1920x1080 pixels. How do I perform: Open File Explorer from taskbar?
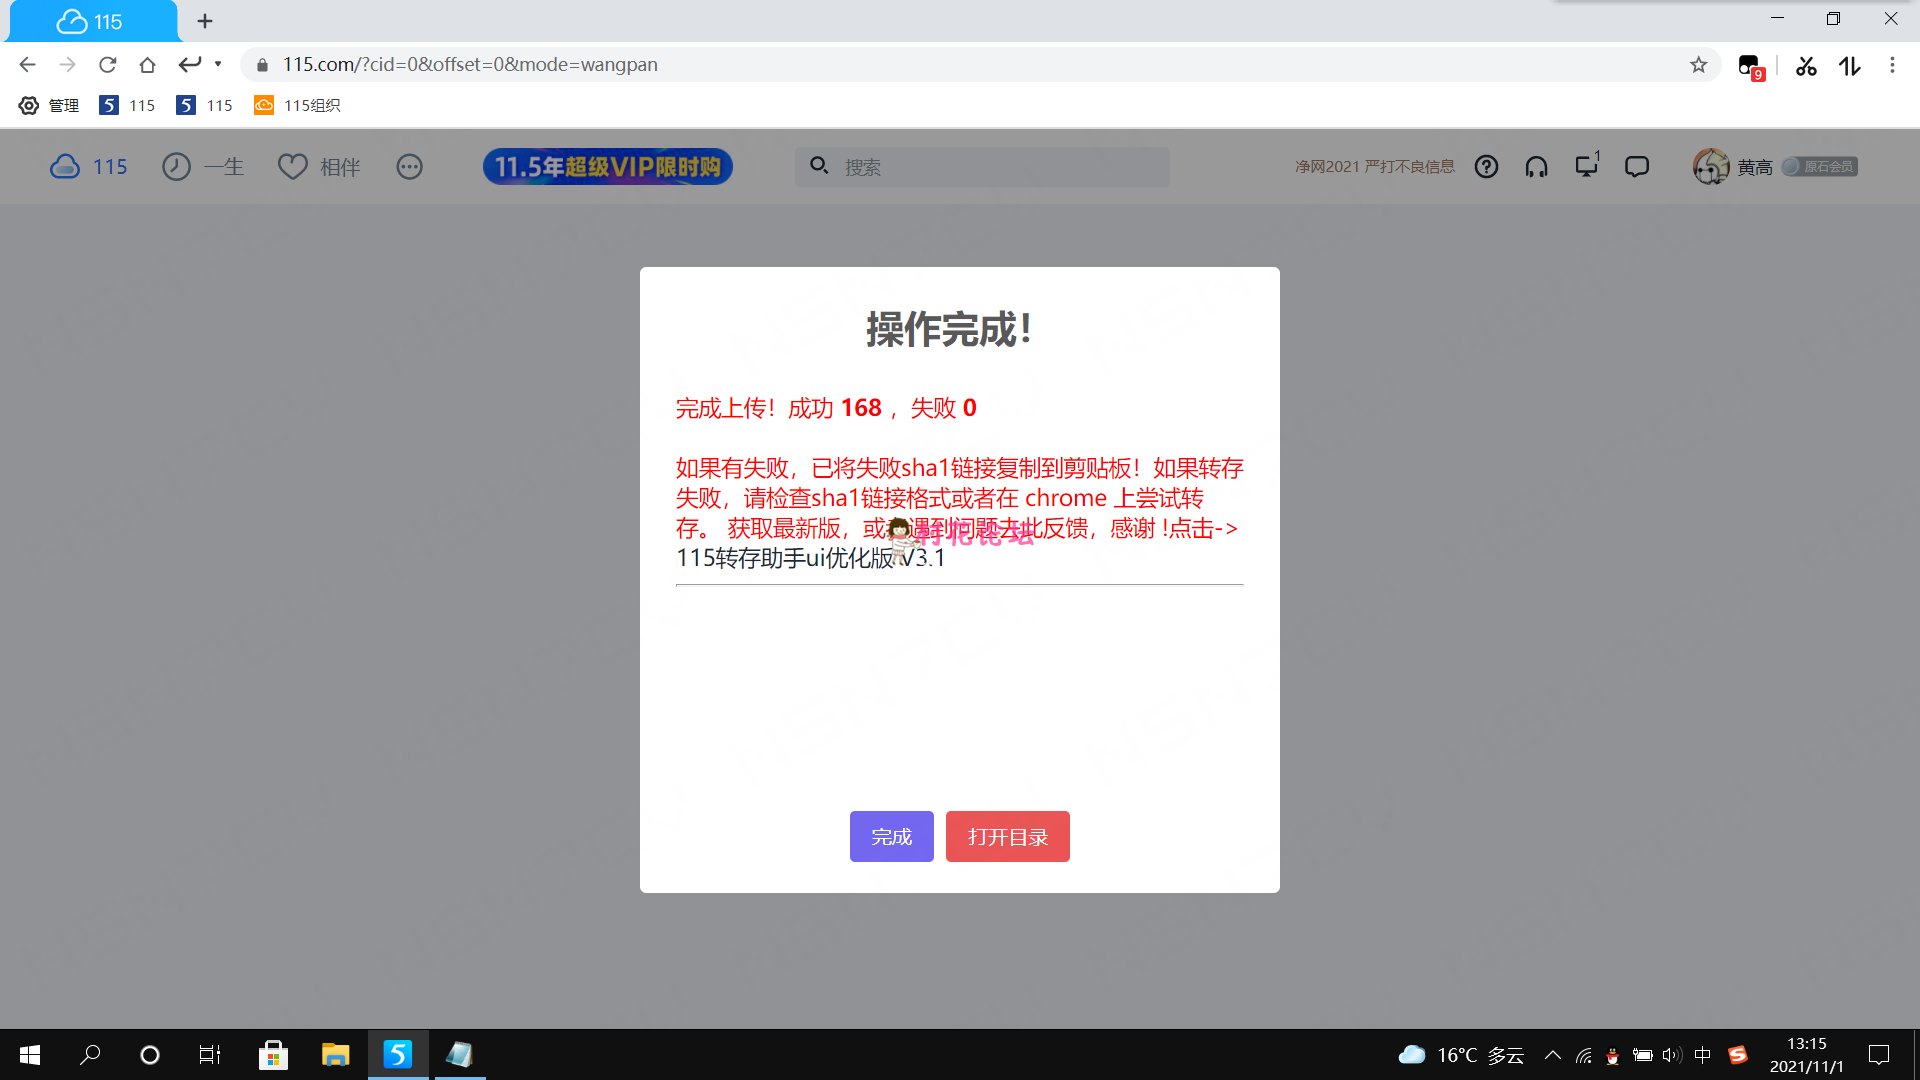pos(335,1054)
